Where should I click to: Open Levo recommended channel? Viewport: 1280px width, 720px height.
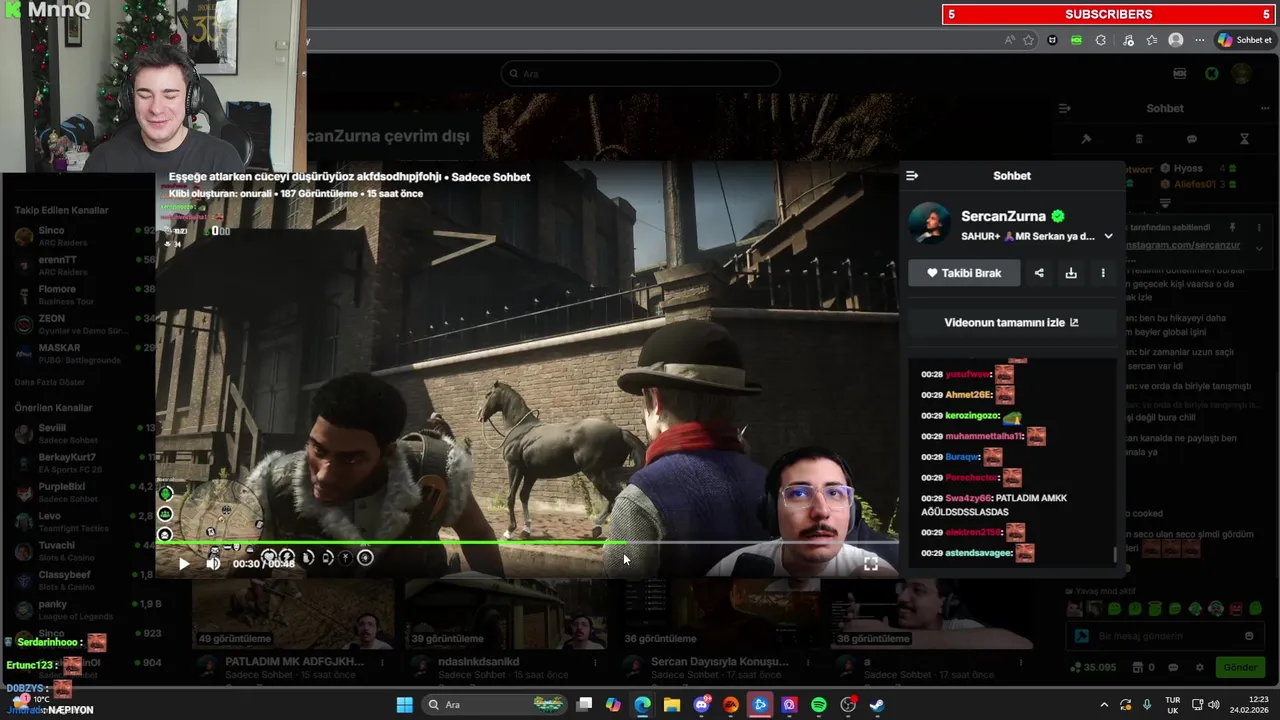click(80, 521)
